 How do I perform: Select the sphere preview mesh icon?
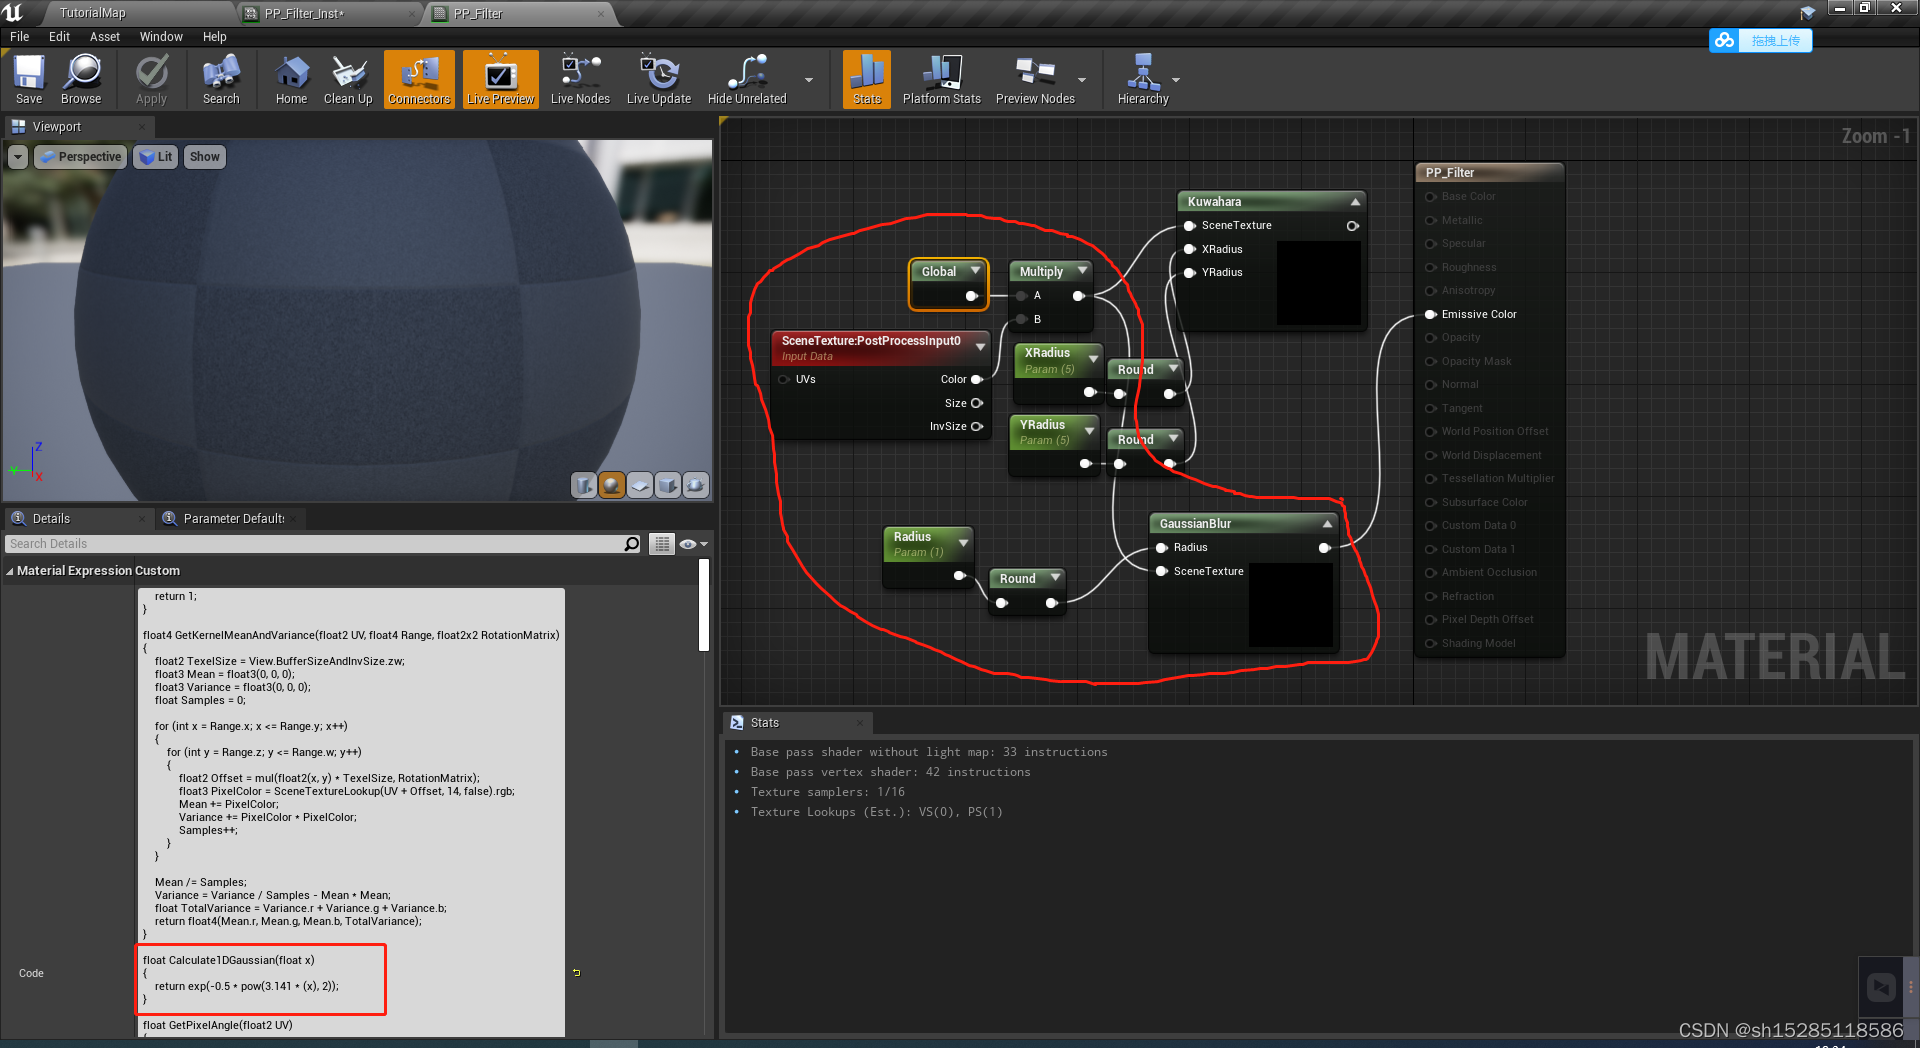(x=612, y=486)
